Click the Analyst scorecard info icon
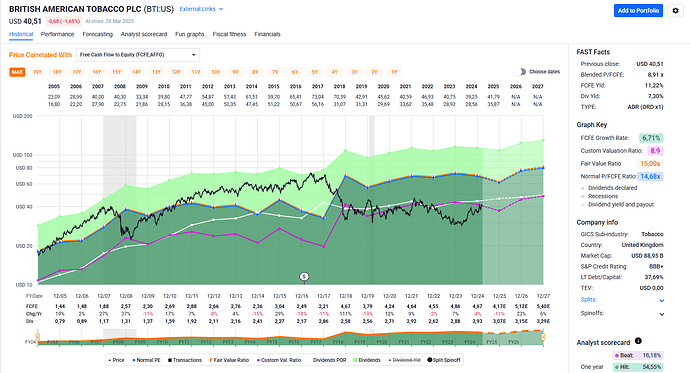 click(x=638, y=341)
